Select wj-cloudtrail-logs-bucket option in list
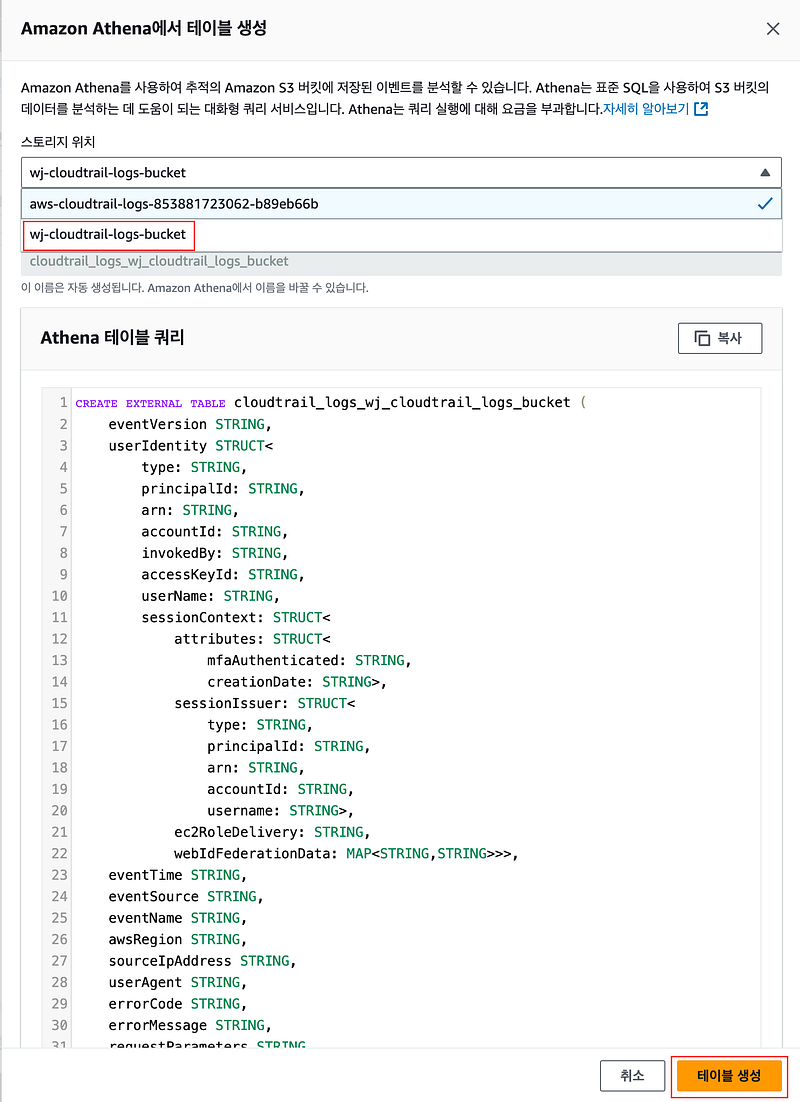The height and width of the screenshot is (1102, 800). [401, 235]
